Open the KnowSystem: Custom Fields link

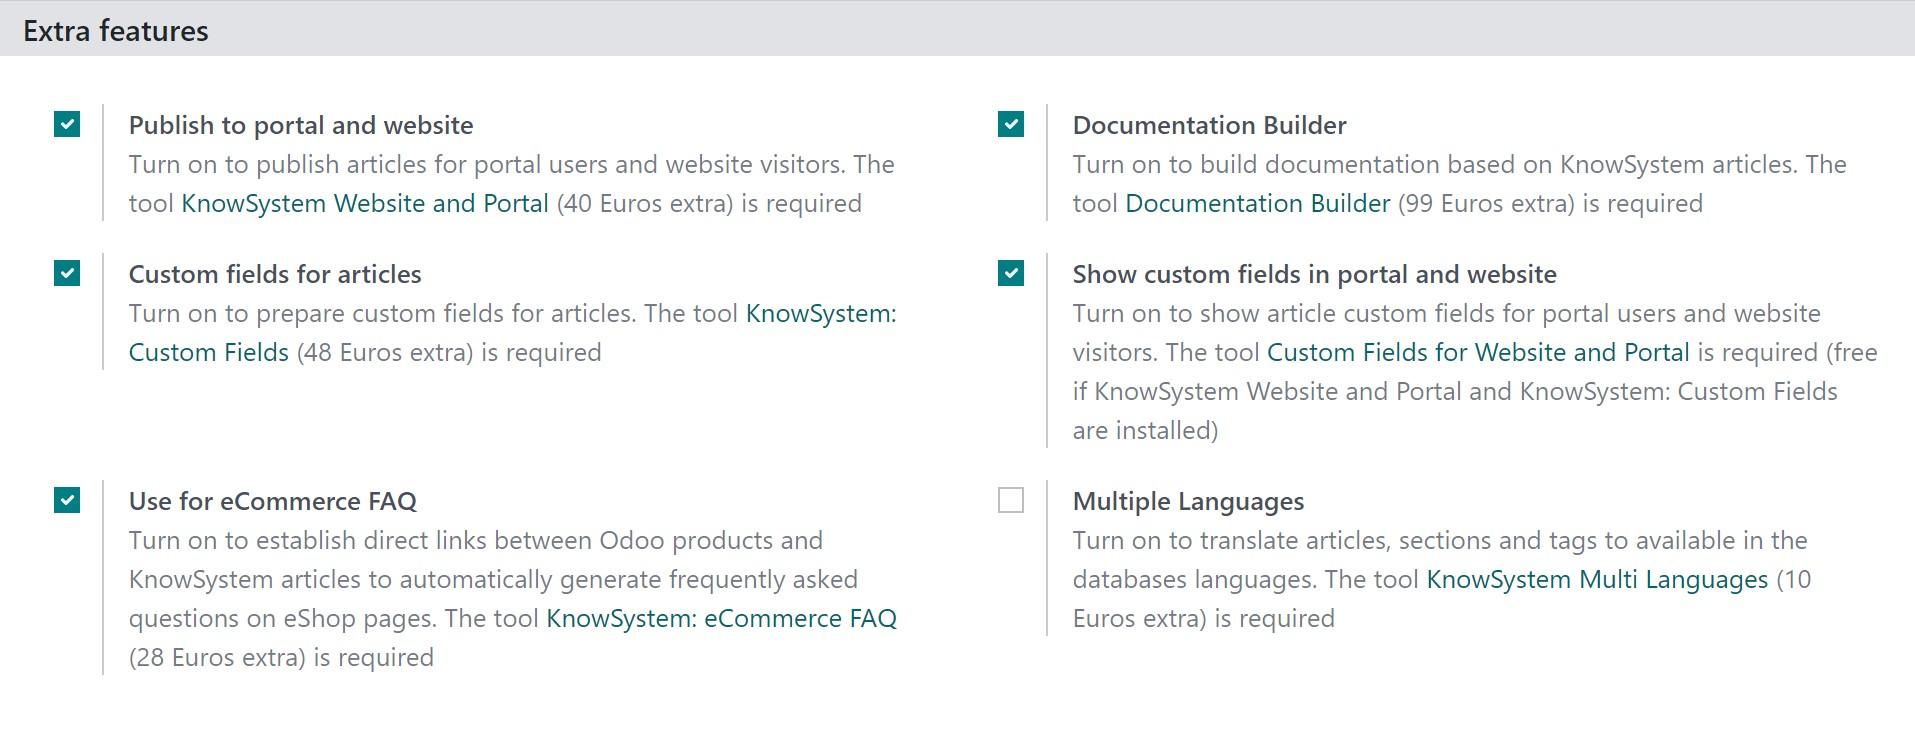tap(513, 332)
